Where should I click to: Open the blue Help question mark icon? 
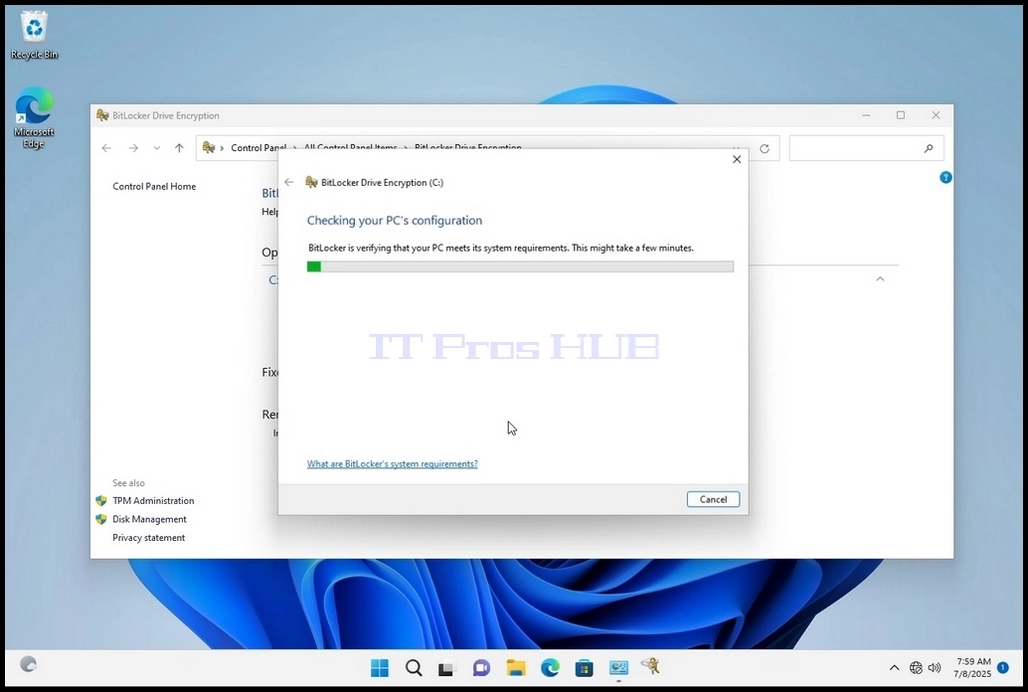(x=945, y=177)
